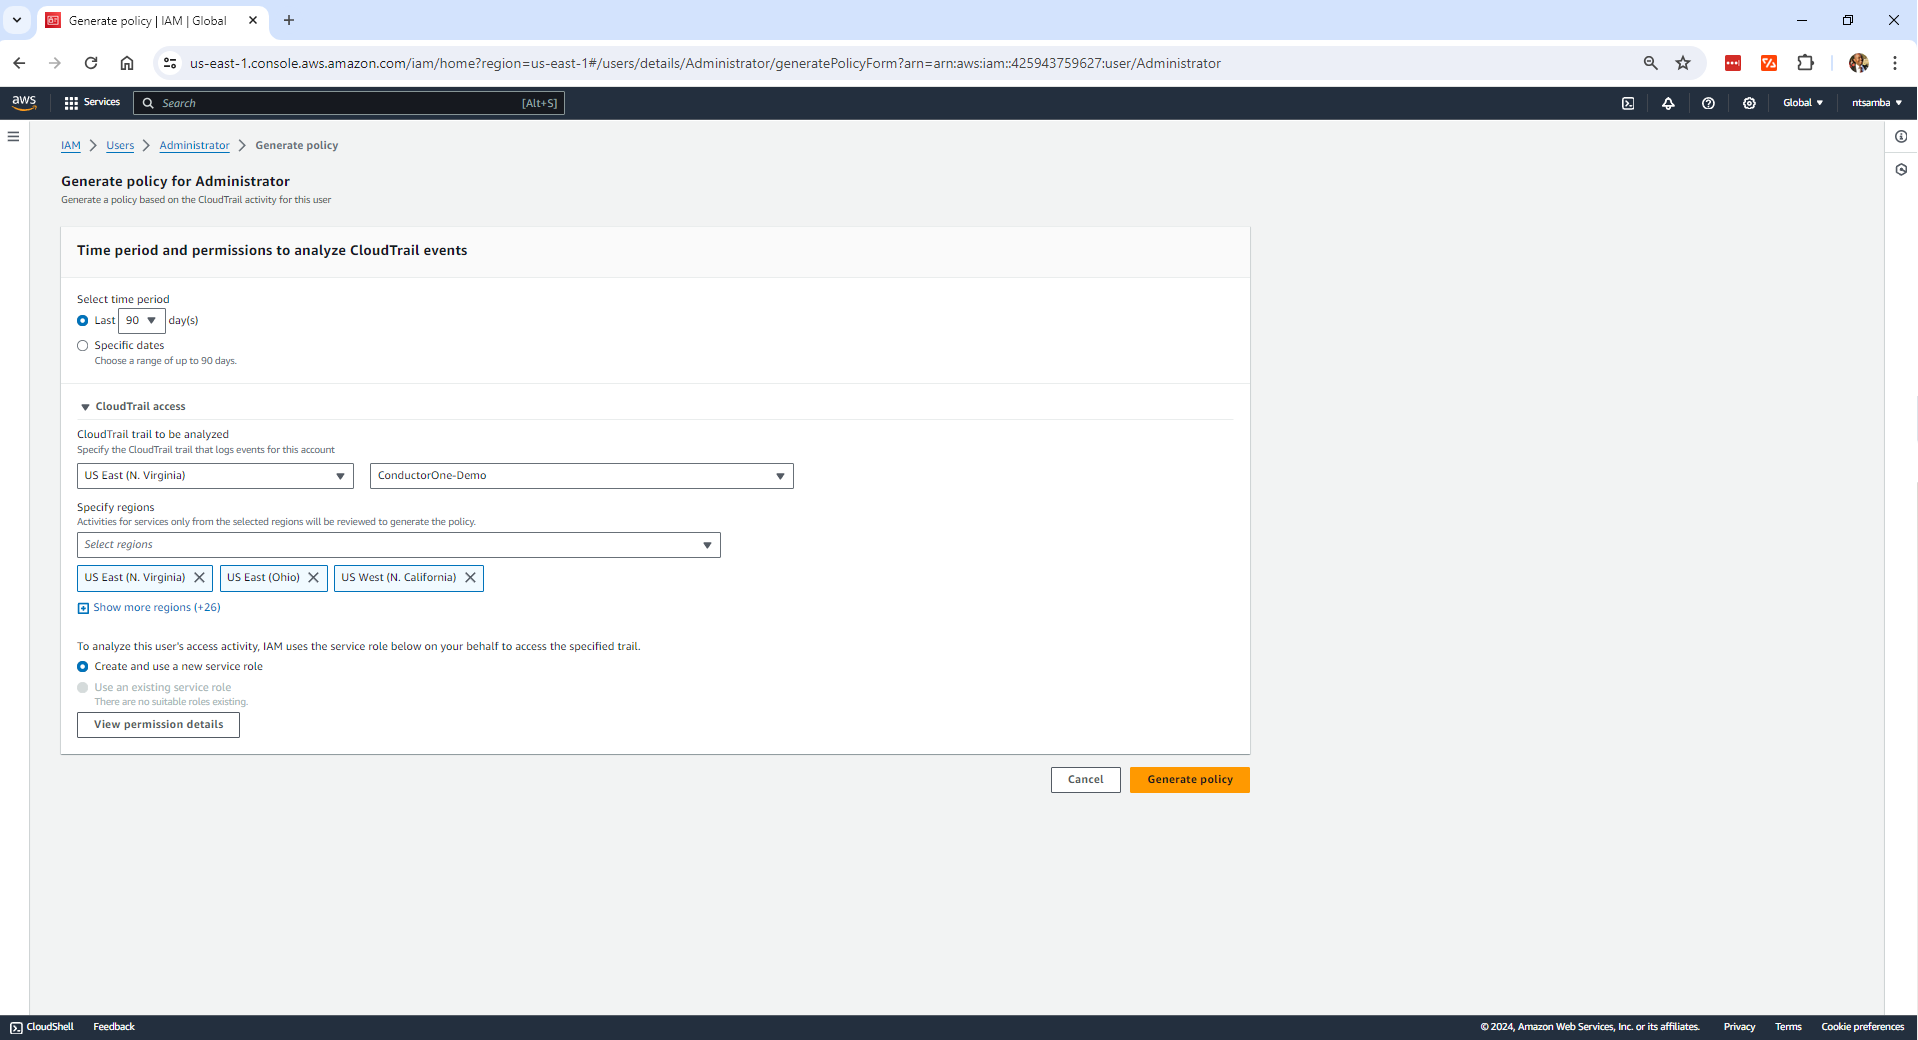Click the AWS logo to go home
This screenshot has height=1040, width=1918.
[x=24, y=102]
